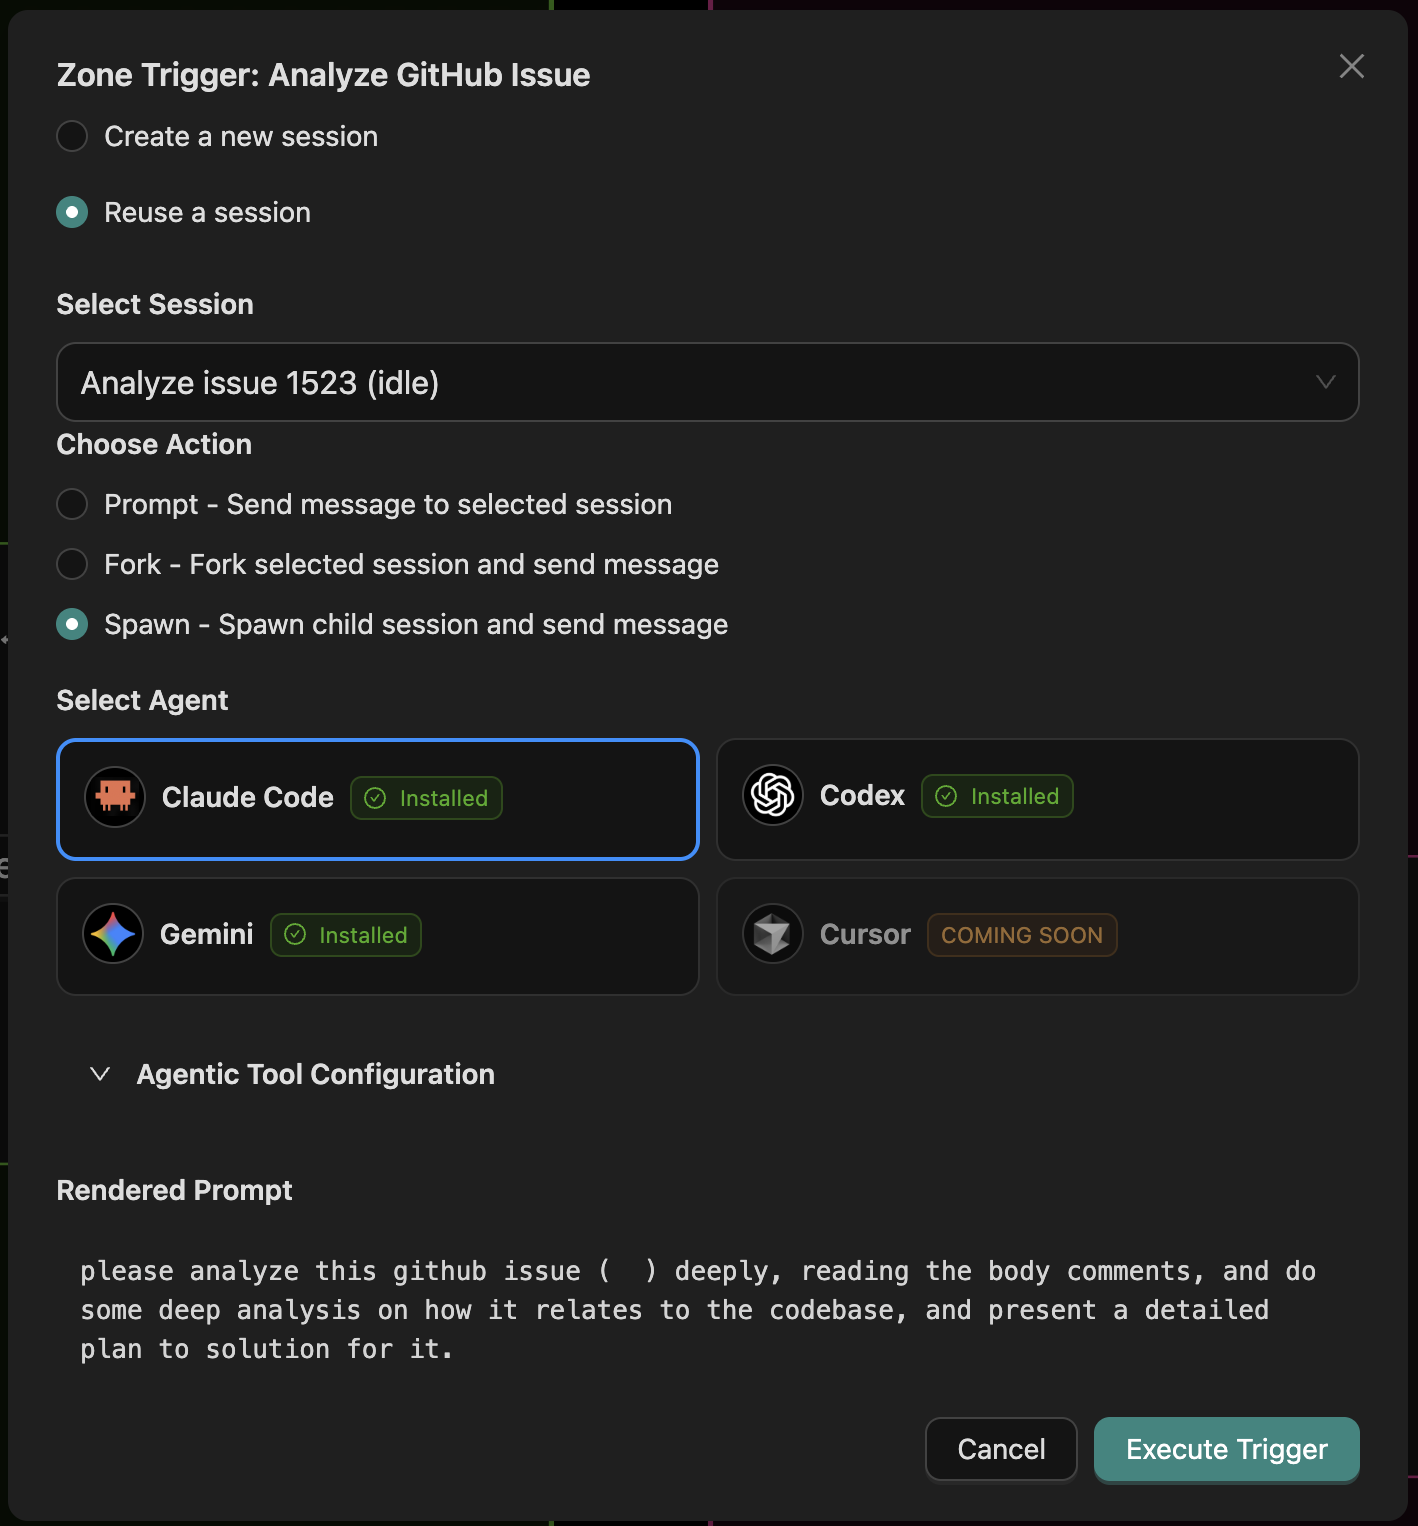Image resolution: width=1418 pixels, height=1526 pixels.
Task: Click the Codex OpenAI logo icon
Action: click(773, 795)
